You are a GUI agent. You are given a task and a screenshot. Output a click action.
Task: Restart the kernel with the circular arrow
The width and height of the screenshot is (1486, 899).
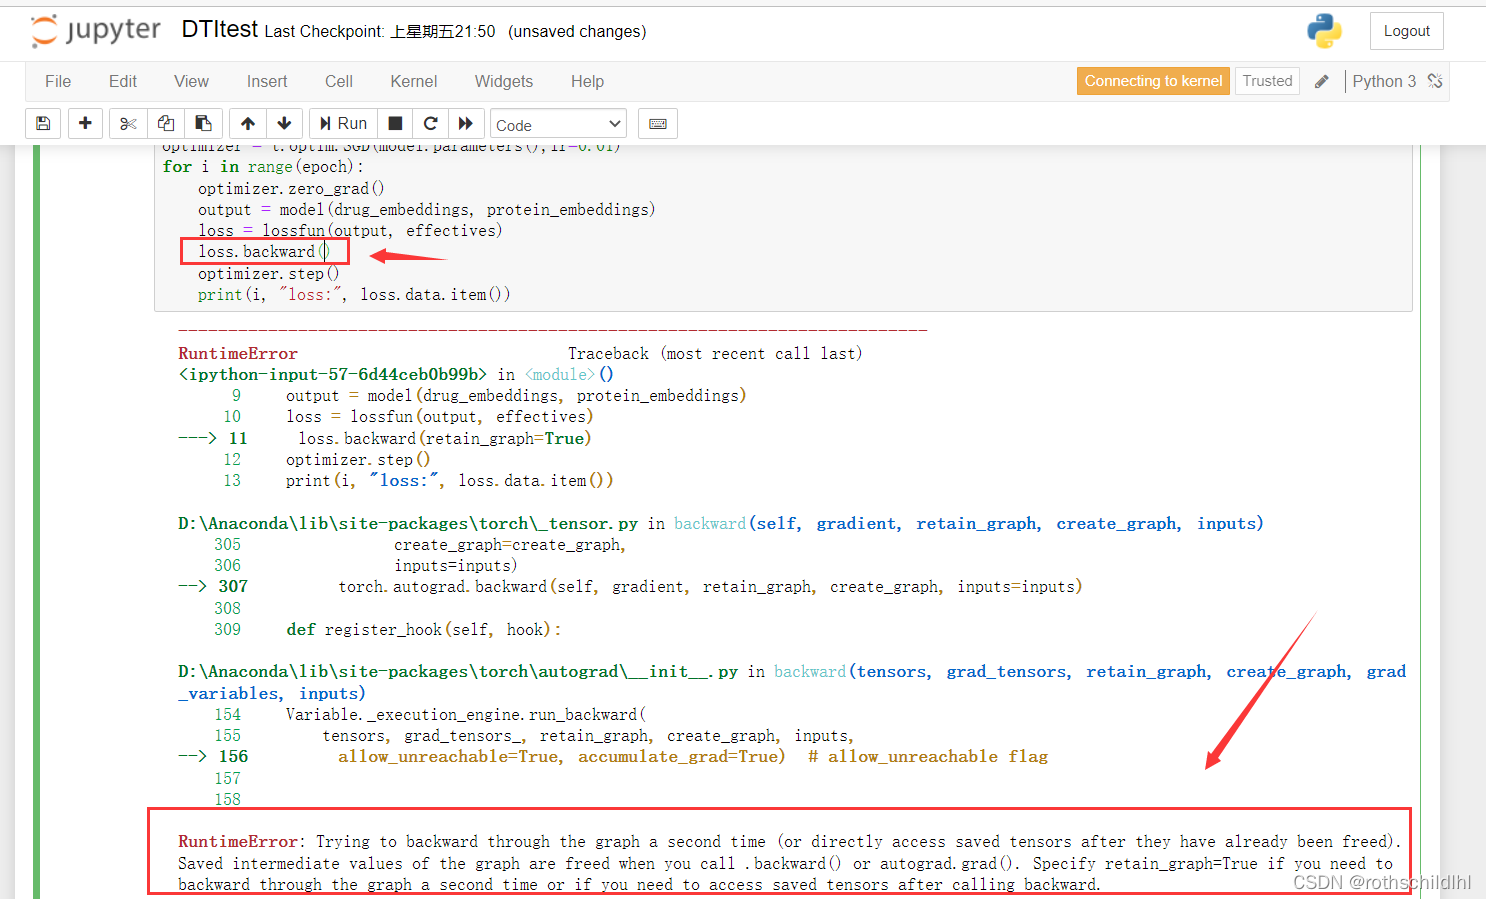tap(430, 123)
